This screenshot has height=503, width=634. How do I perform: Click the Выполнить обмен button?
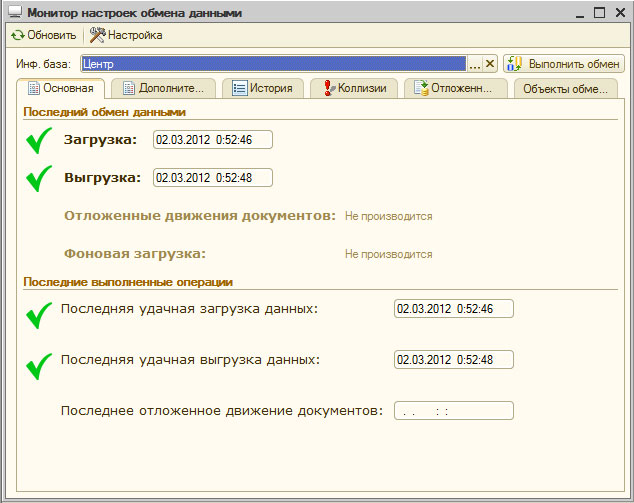(x=564, y=63)
